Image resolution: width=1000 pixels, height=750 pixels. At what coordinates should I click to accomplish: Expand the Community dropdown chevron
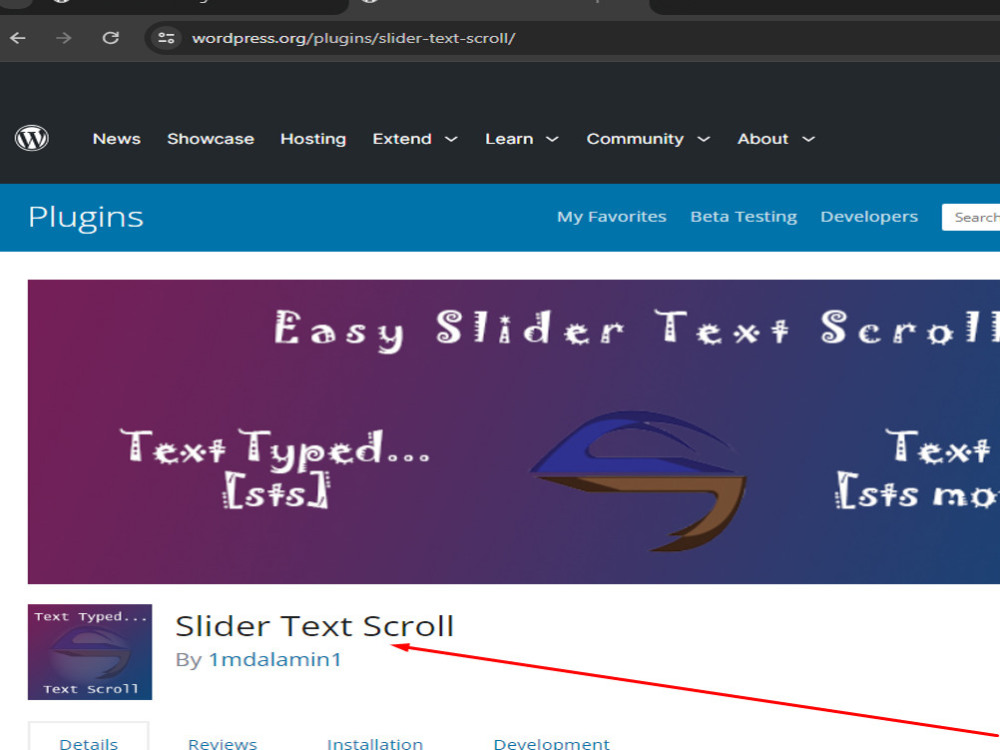703,139
